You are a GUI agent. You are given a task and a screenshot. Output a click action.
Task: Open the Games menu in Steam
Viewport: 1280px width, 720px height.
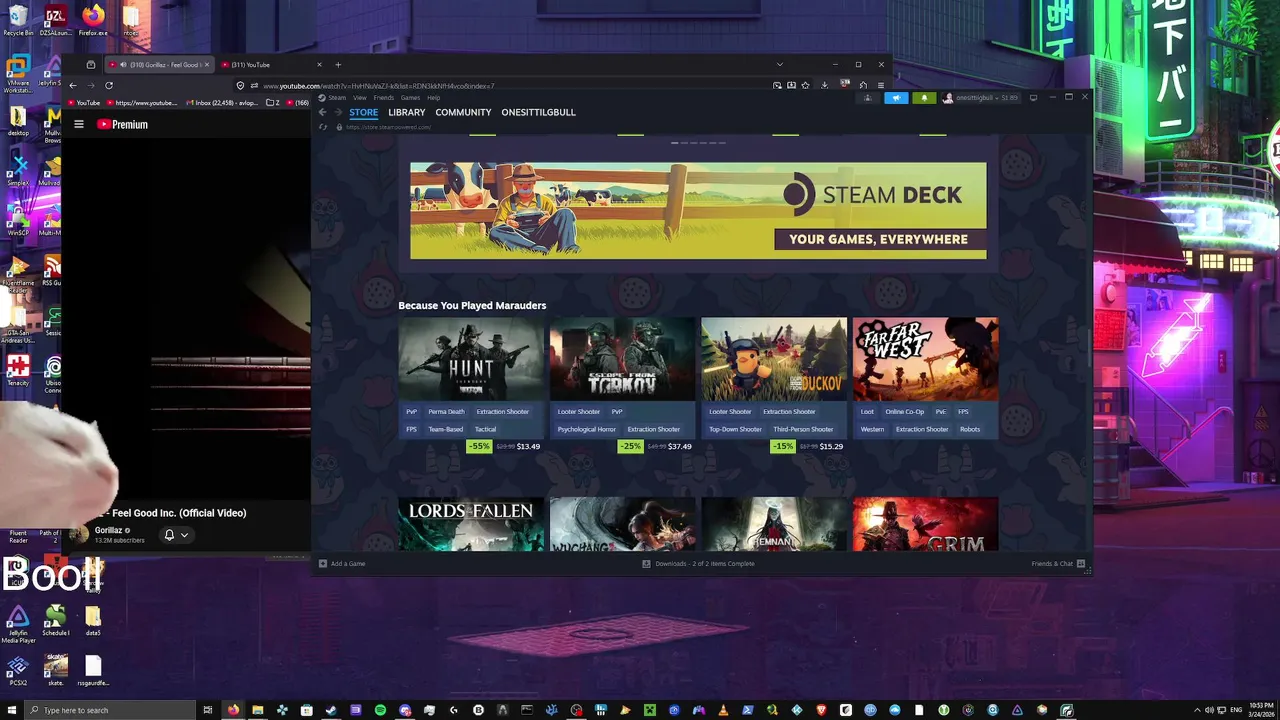click(410, 98)
